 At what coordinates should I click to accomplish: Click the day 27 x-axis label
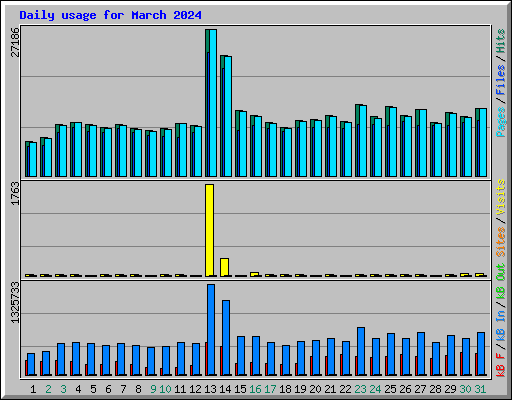pos(420,389)
